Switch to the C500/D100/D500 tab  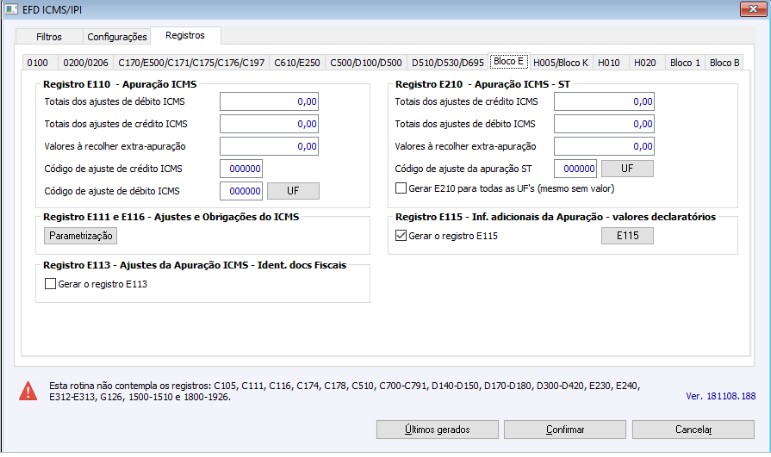pos(366,62)
